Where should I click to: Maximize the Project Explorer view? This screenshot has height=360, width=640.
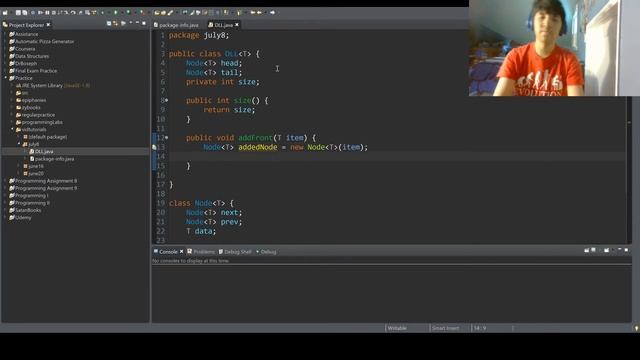pos(144,23)
